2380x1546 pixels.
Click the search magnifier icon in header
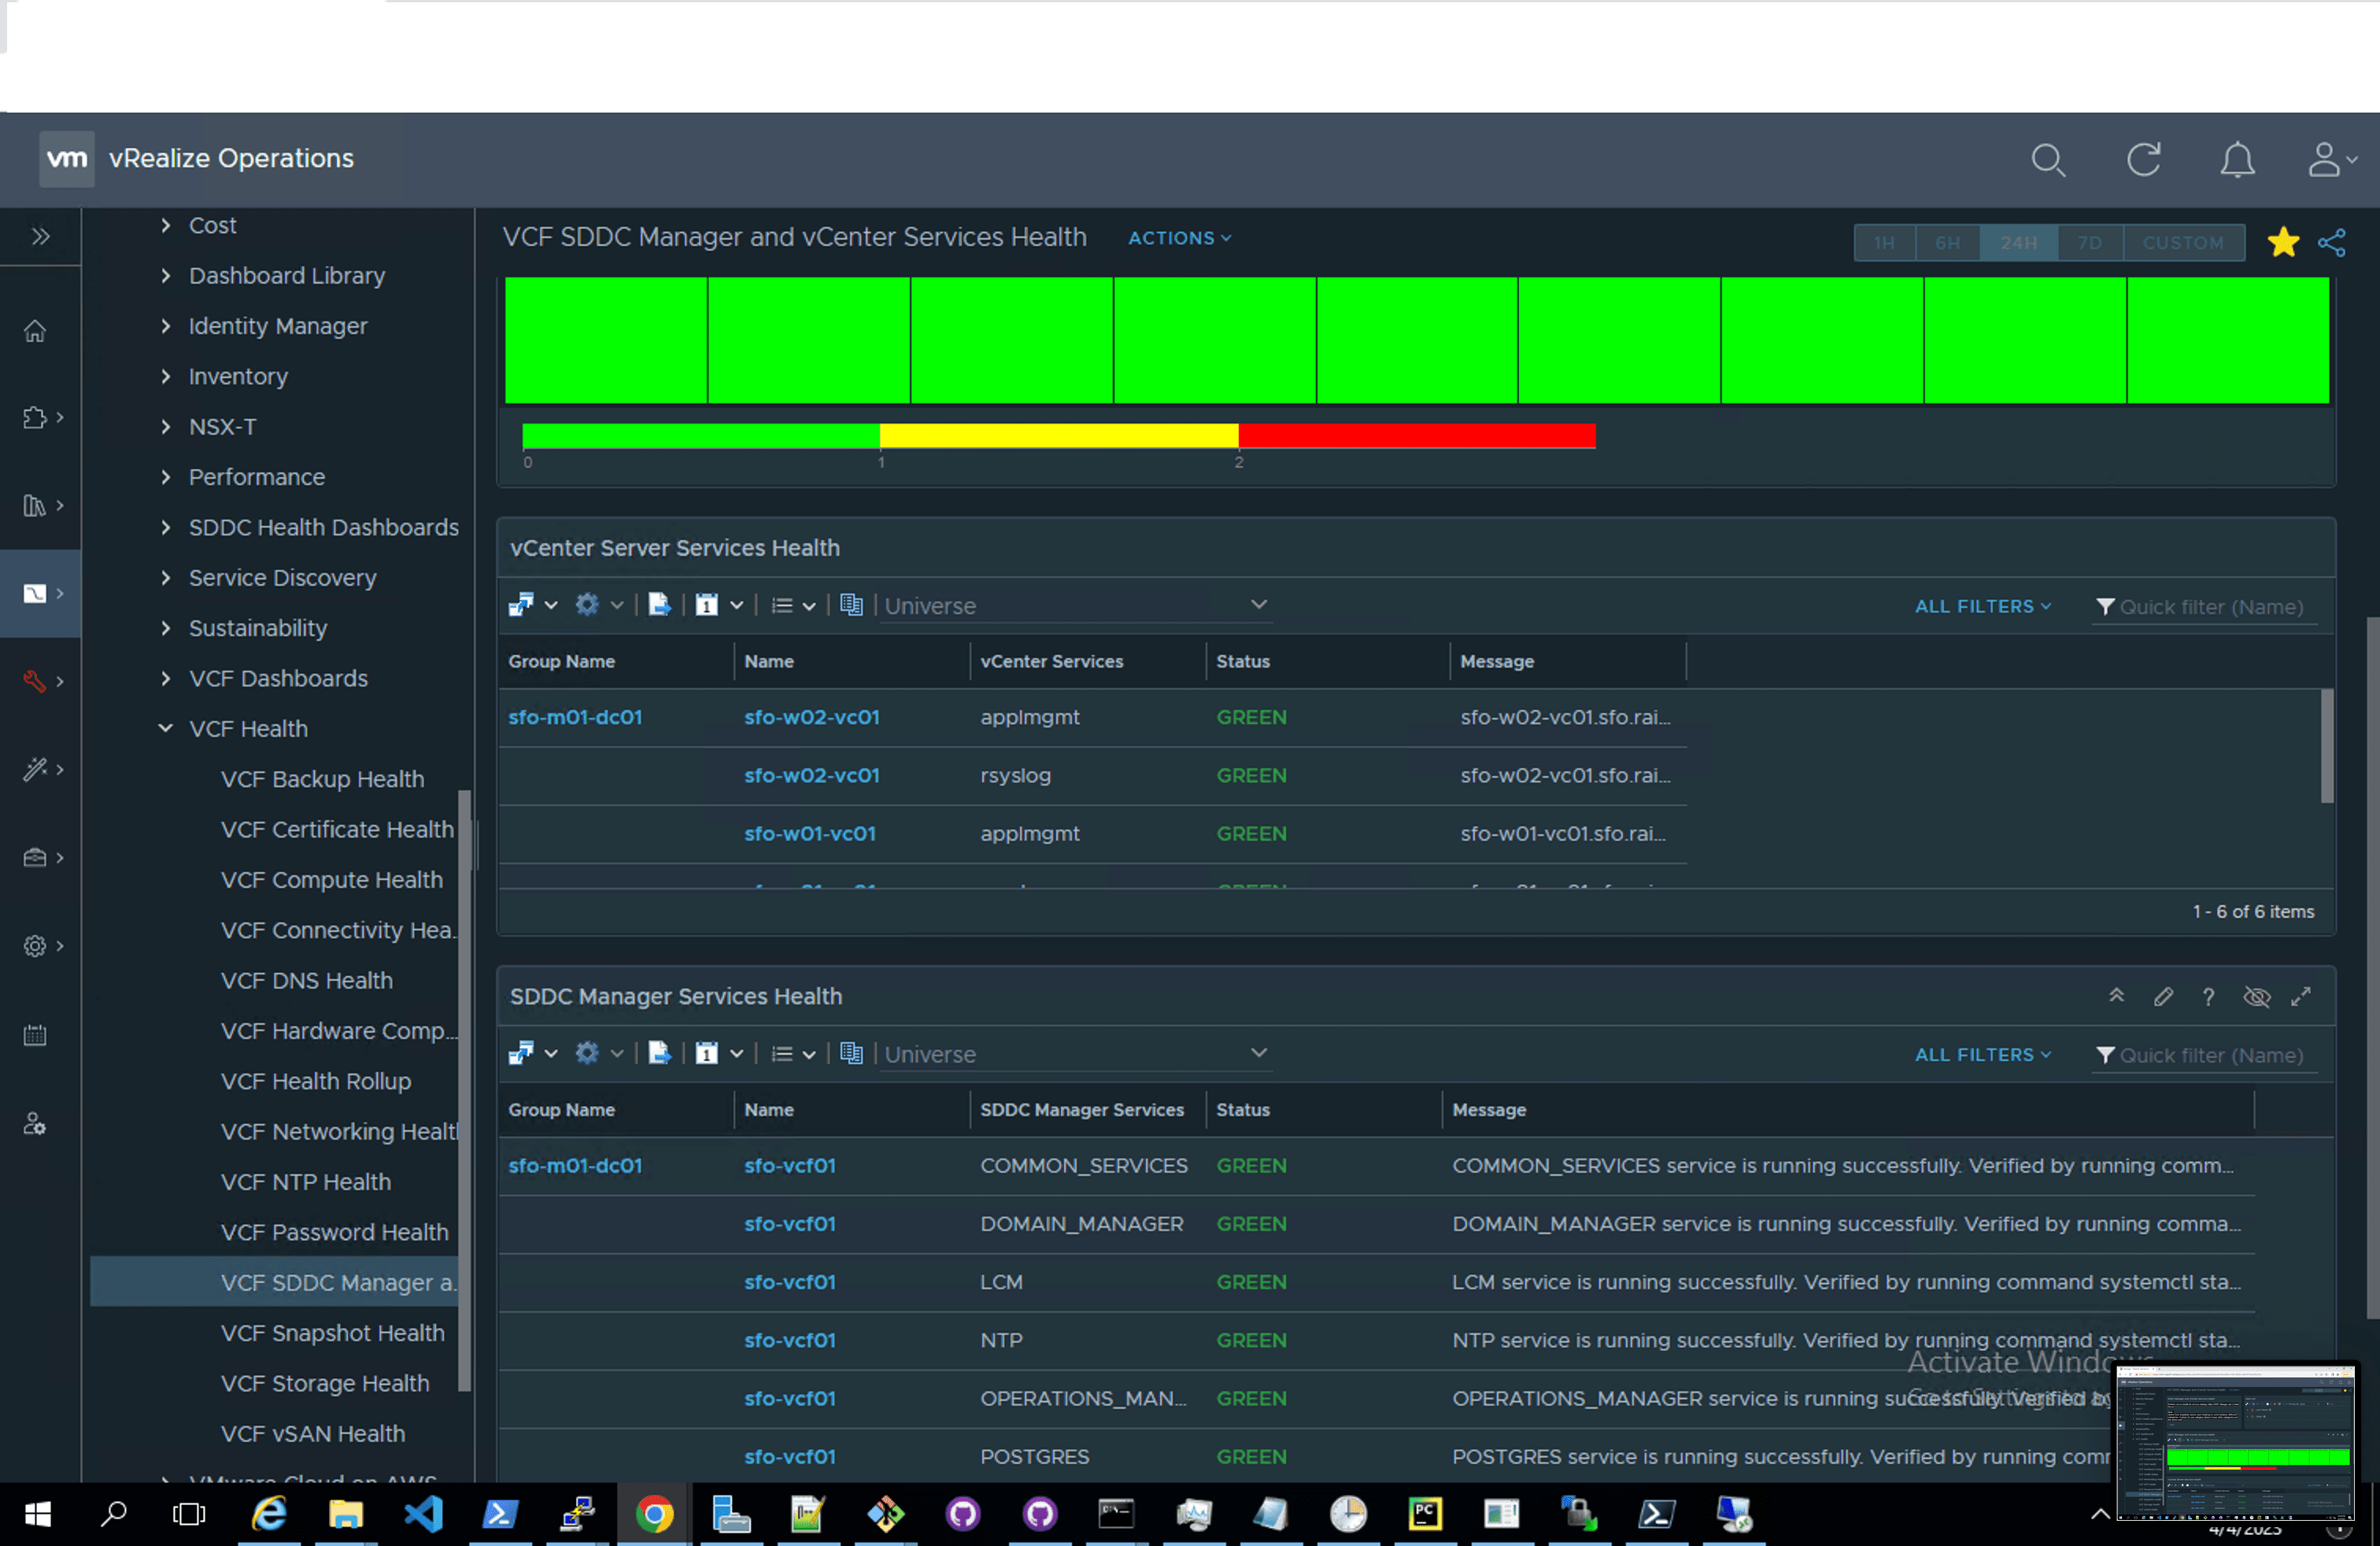[x=2047, y=160]
